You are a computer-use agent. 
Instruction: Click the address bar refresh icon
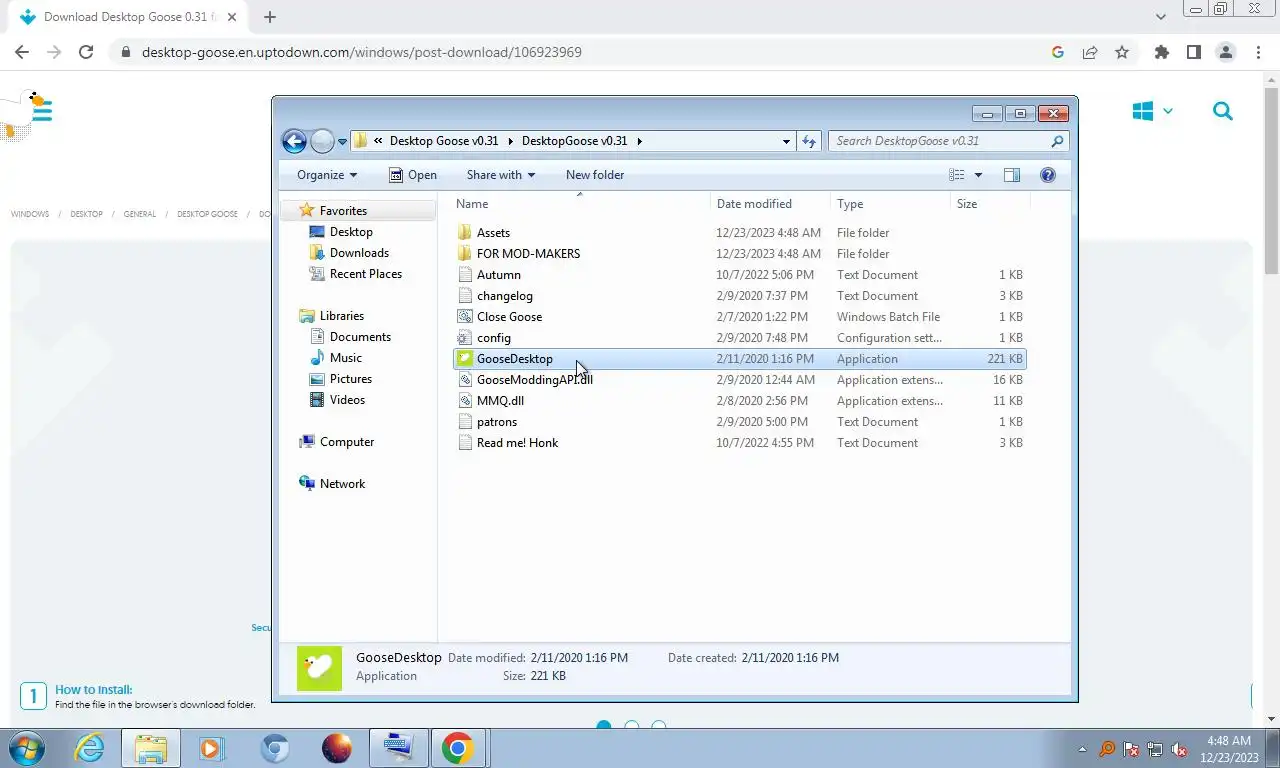[809, 141]
